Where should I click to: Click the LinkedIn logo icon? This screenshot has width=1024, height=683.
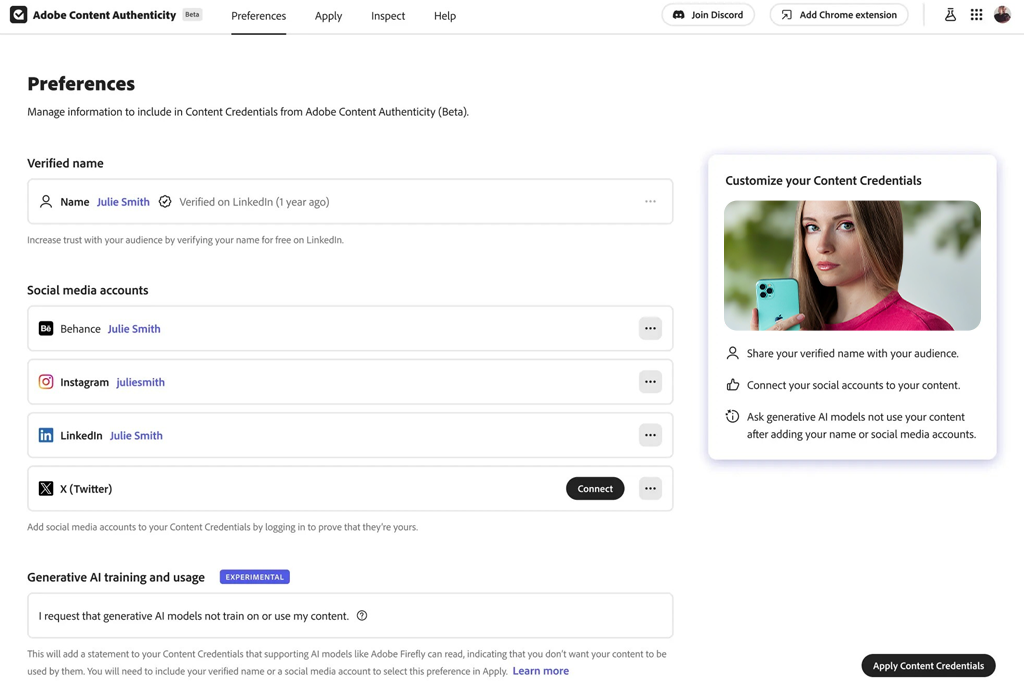tap(46, 435)
